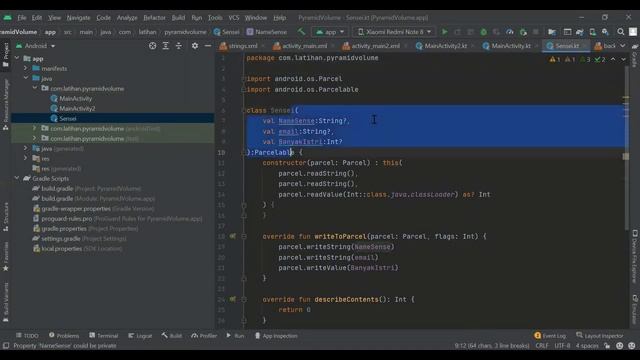Open Project panel settings gear
640x360 pixels.
point(195,46)
